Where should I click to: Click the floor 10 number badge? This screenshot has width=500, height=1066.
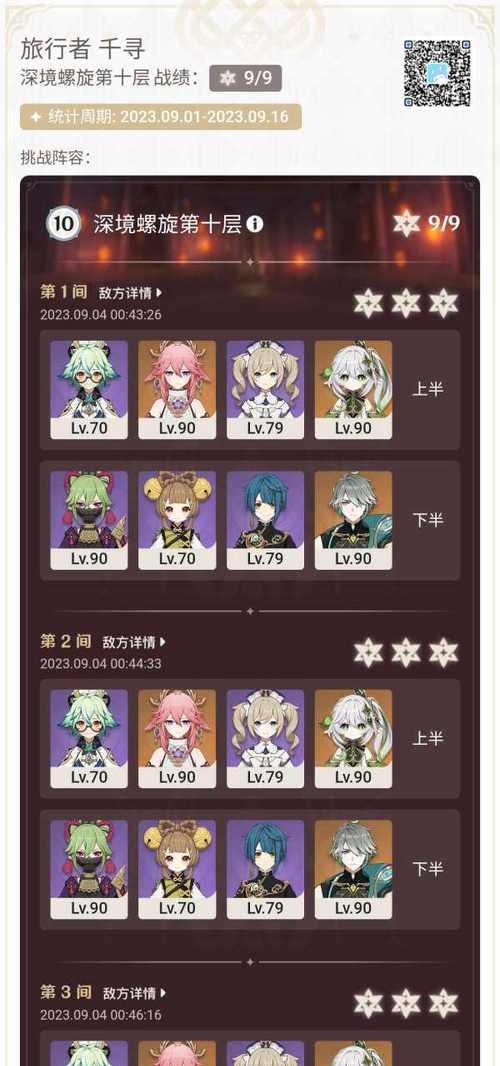[x=63, y=224]
